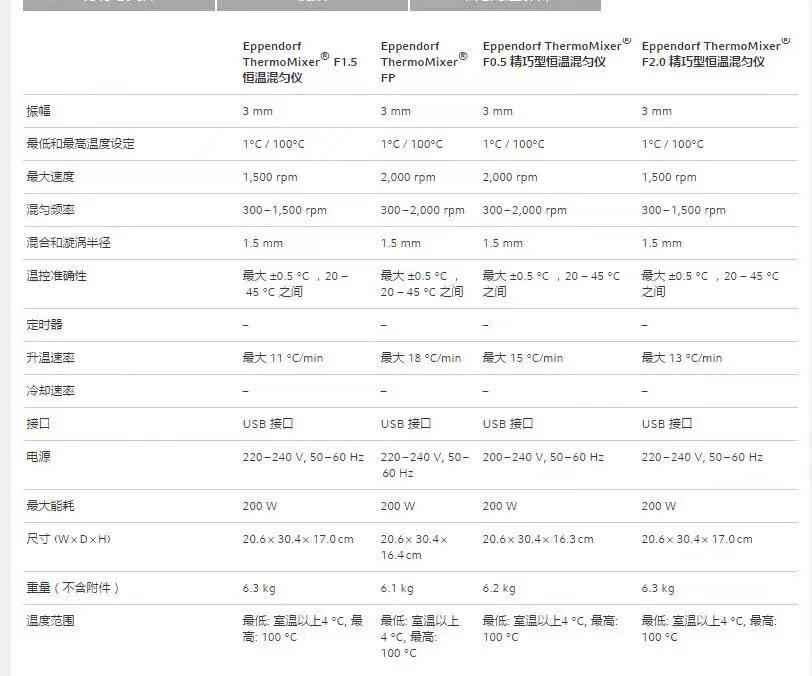The height and width of the screenshot is (676, 812).
Task: Select the ThermoMixer F1.5 恒温混匀仪 column header
Action: point(300,62)
